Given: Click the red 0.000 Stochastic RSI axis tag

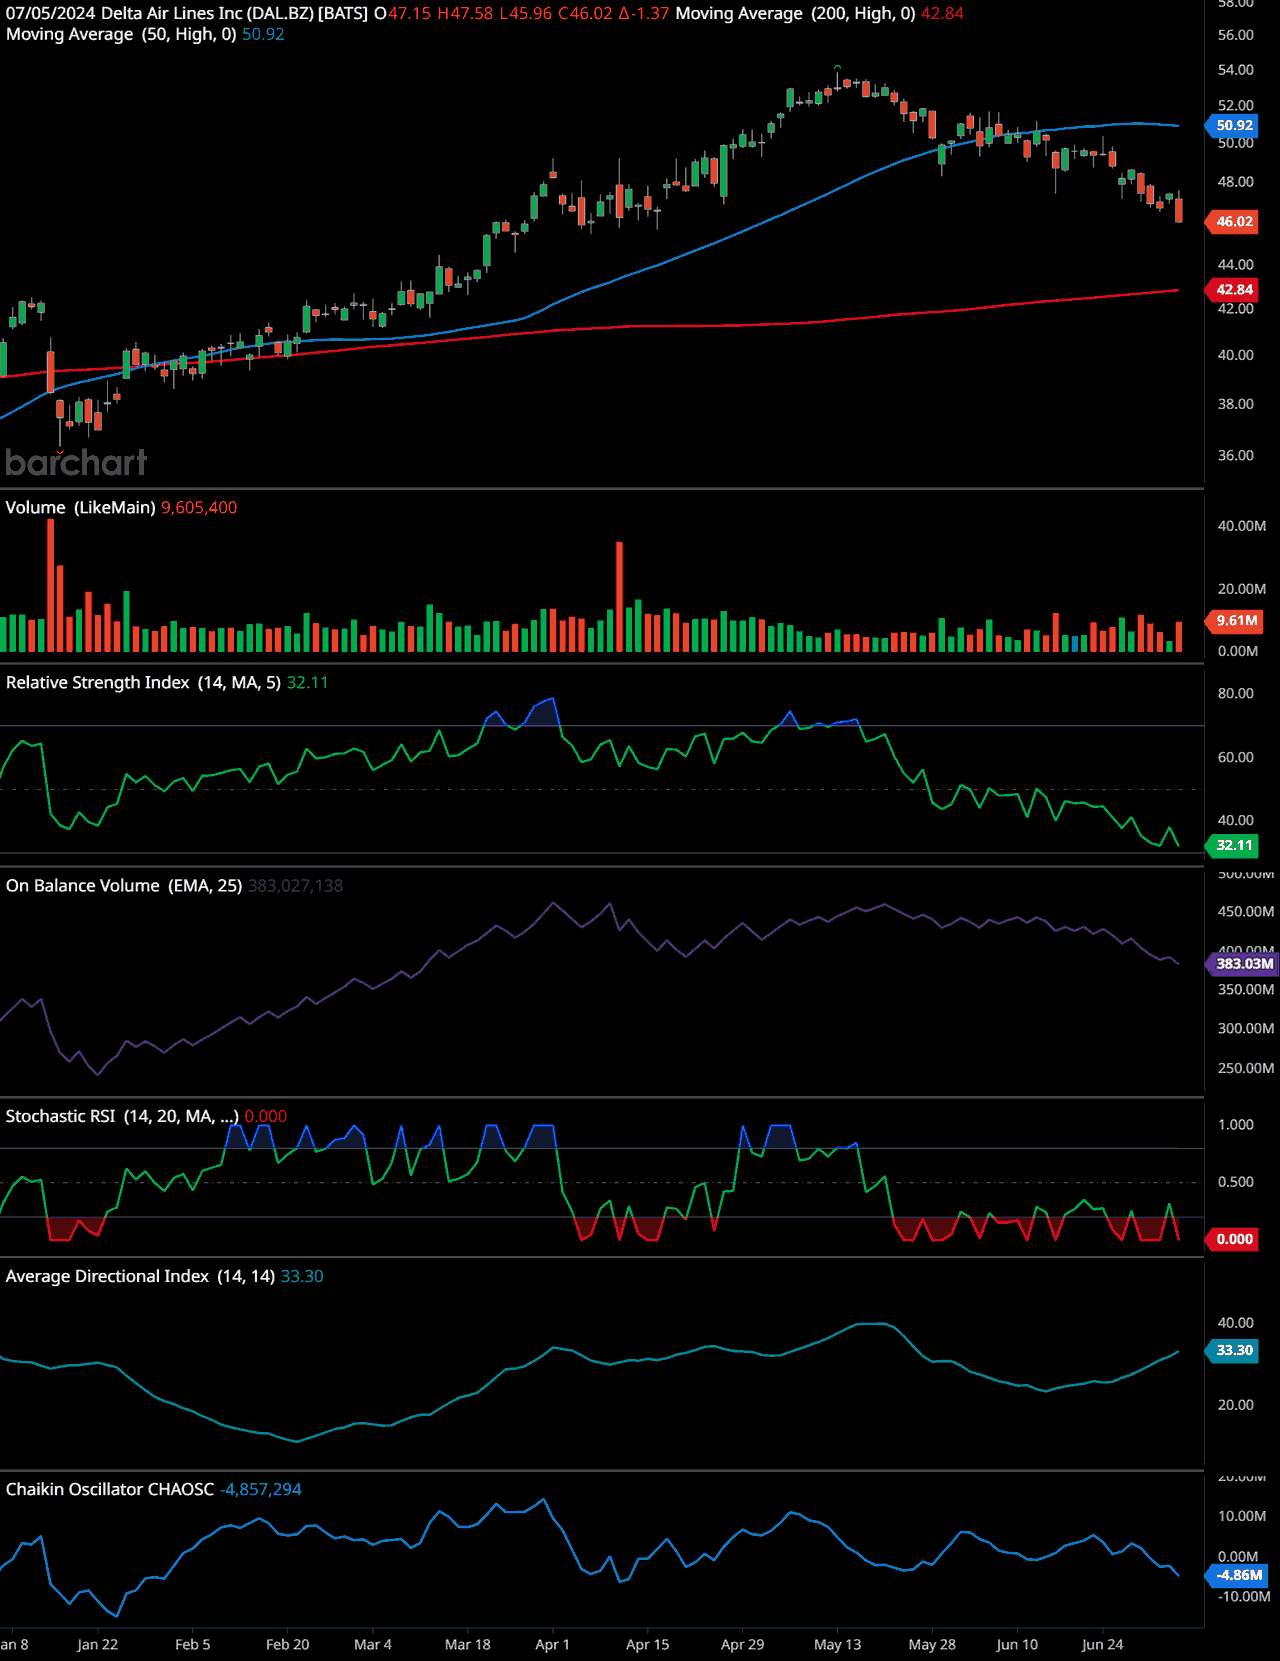Looking at the screenshot, I should coord(1234,1240).
